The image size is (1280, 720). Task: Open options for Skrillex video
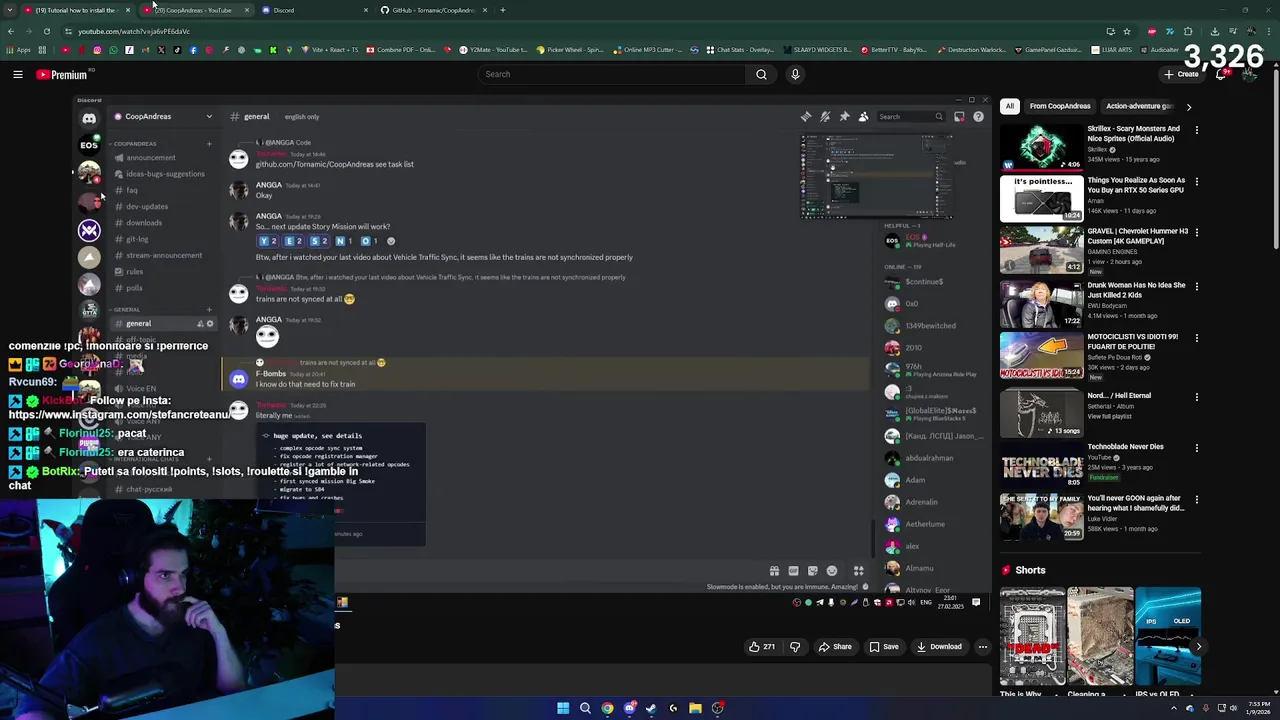(1196, 130)
